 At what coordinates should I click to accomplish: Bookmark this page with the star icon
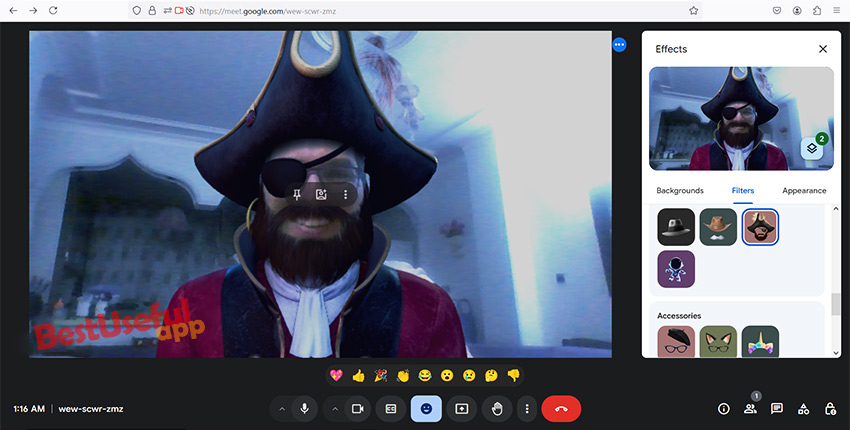tap(693, 10)
